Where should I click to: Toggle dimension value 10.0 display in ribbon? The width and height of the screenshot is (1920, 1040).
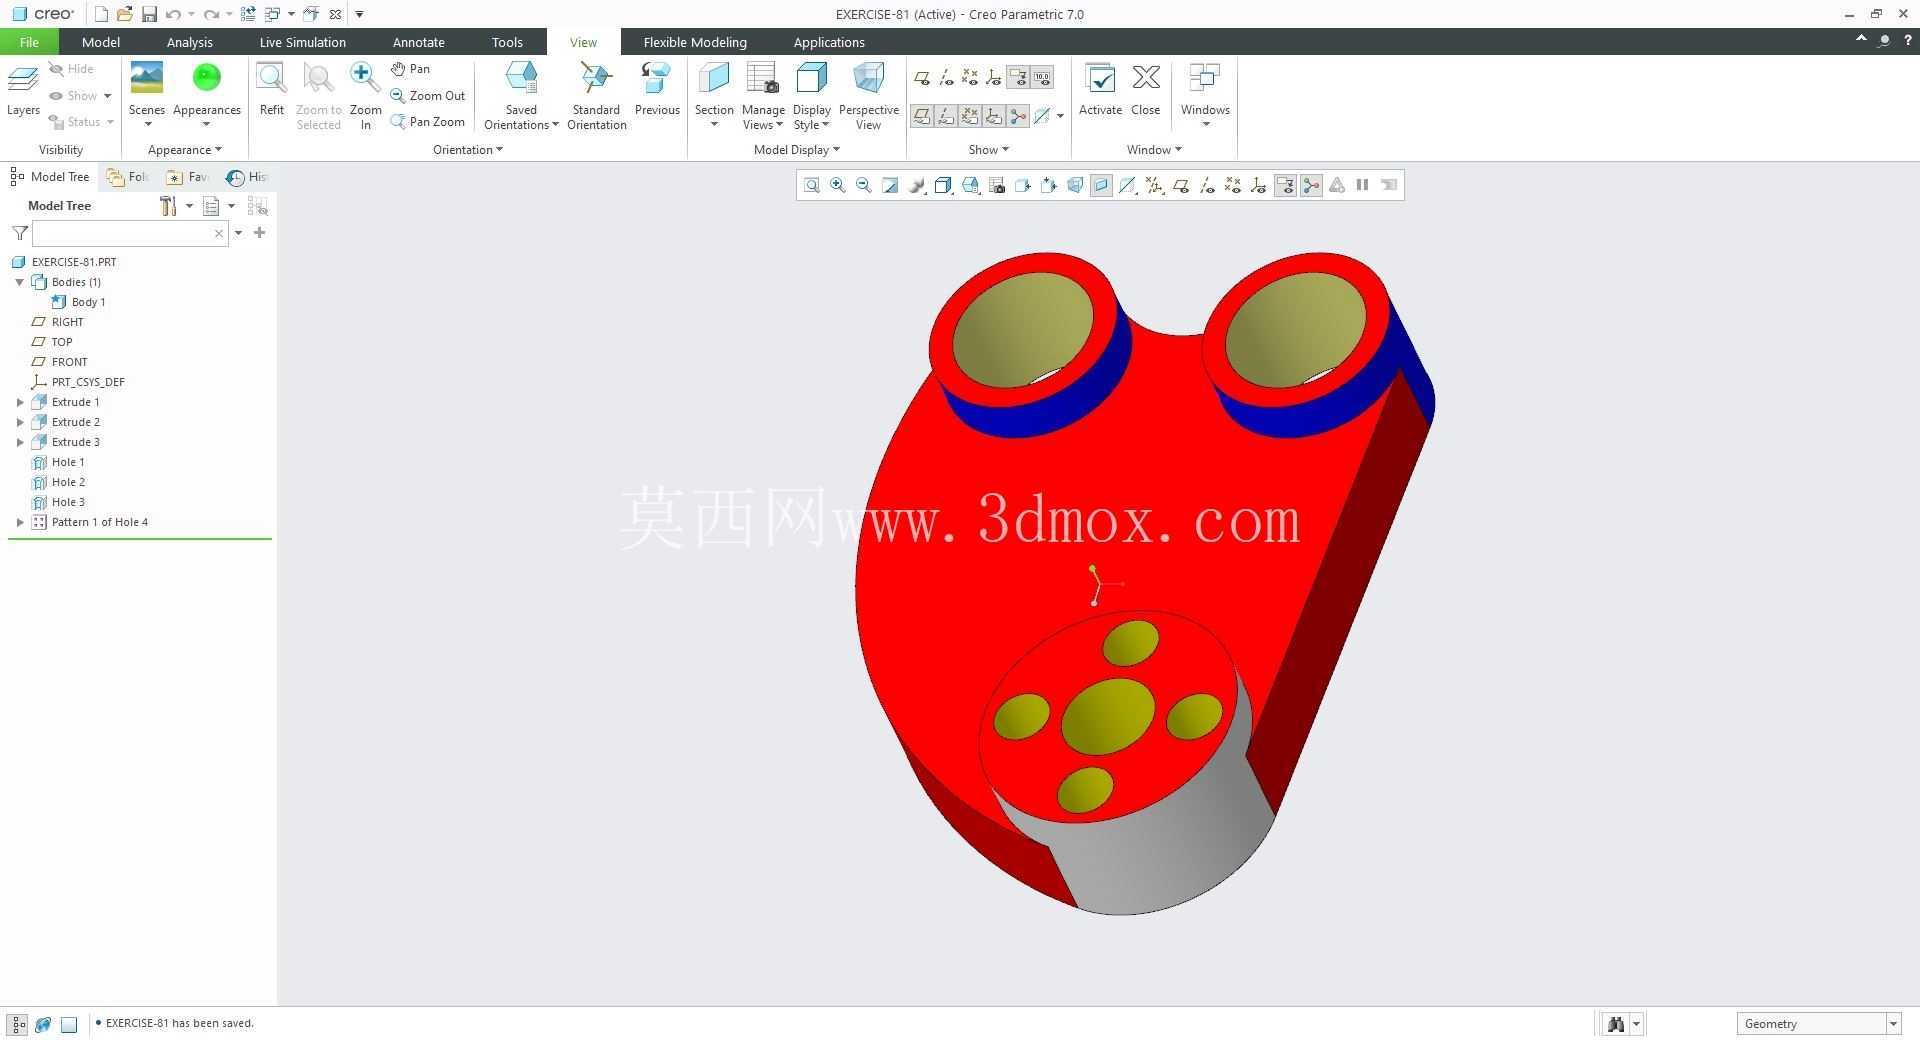tap(1041, 77)
